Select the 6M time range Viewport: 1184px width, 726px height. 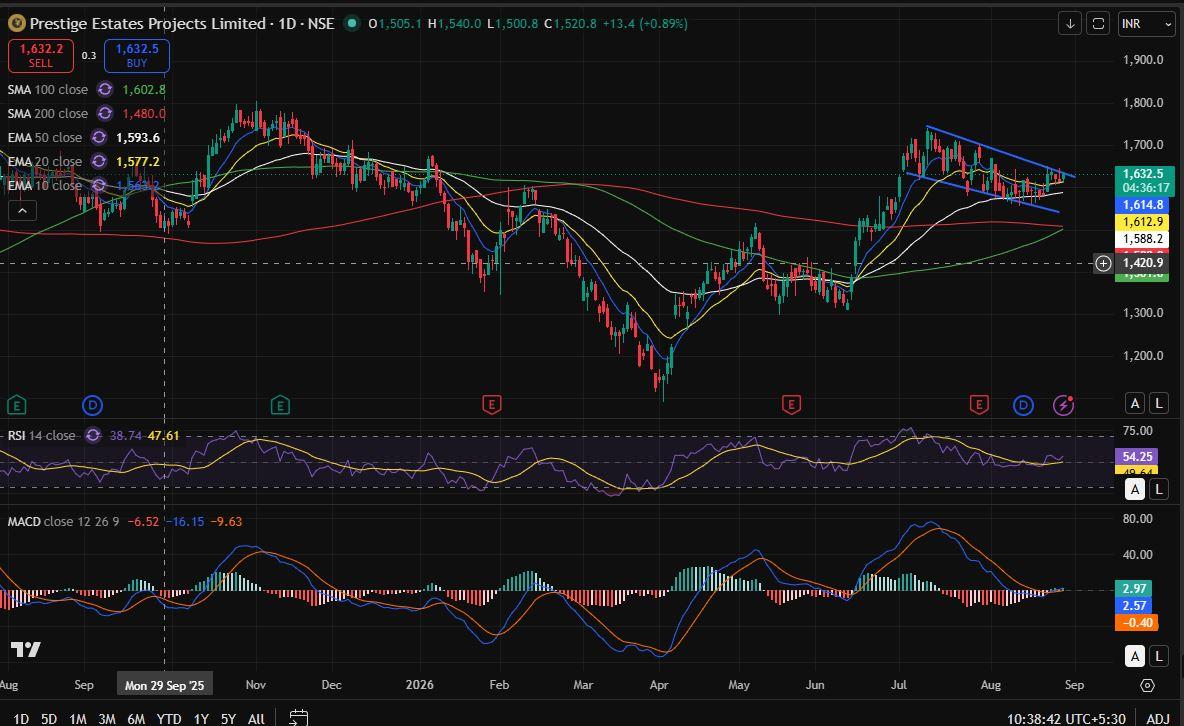(x=136, y=718)
